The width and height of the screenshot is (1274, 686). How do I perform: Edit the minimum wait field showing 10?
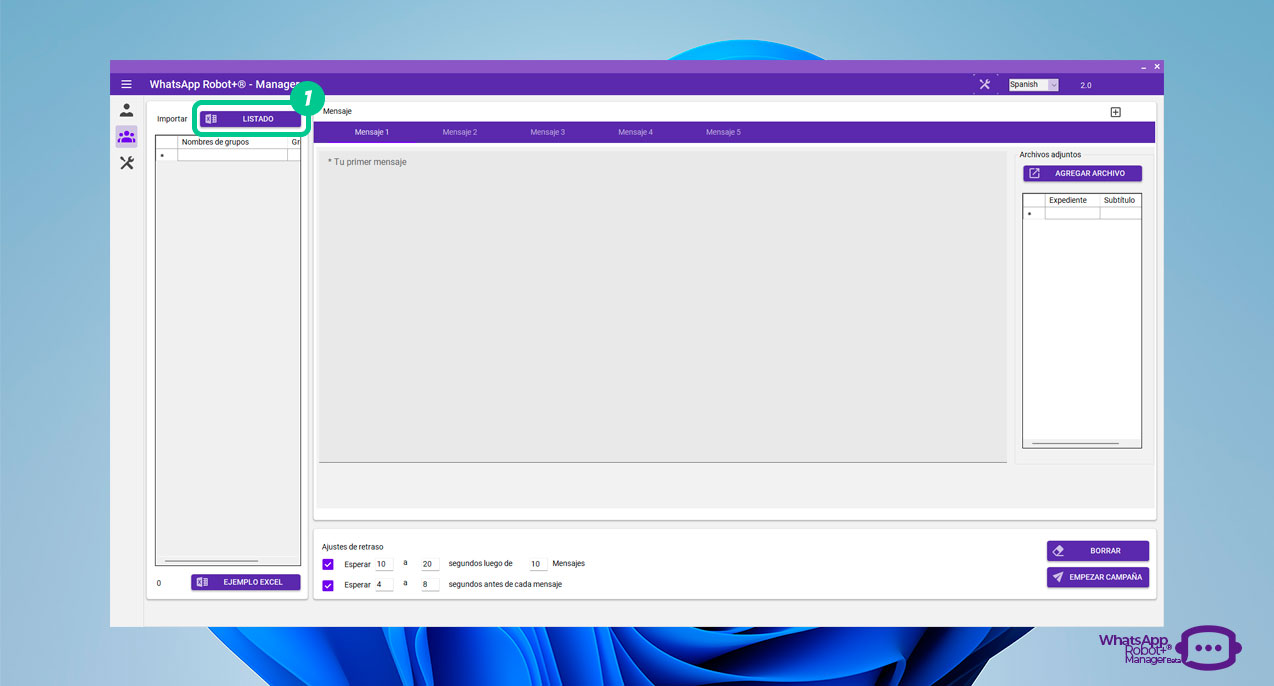point(384,564)
